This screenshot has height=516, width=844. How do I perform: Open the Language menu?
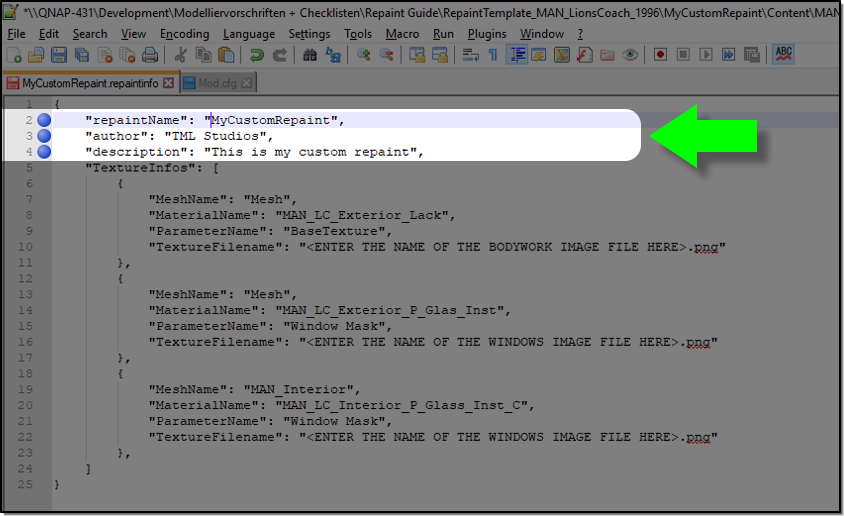coord(249,34)
